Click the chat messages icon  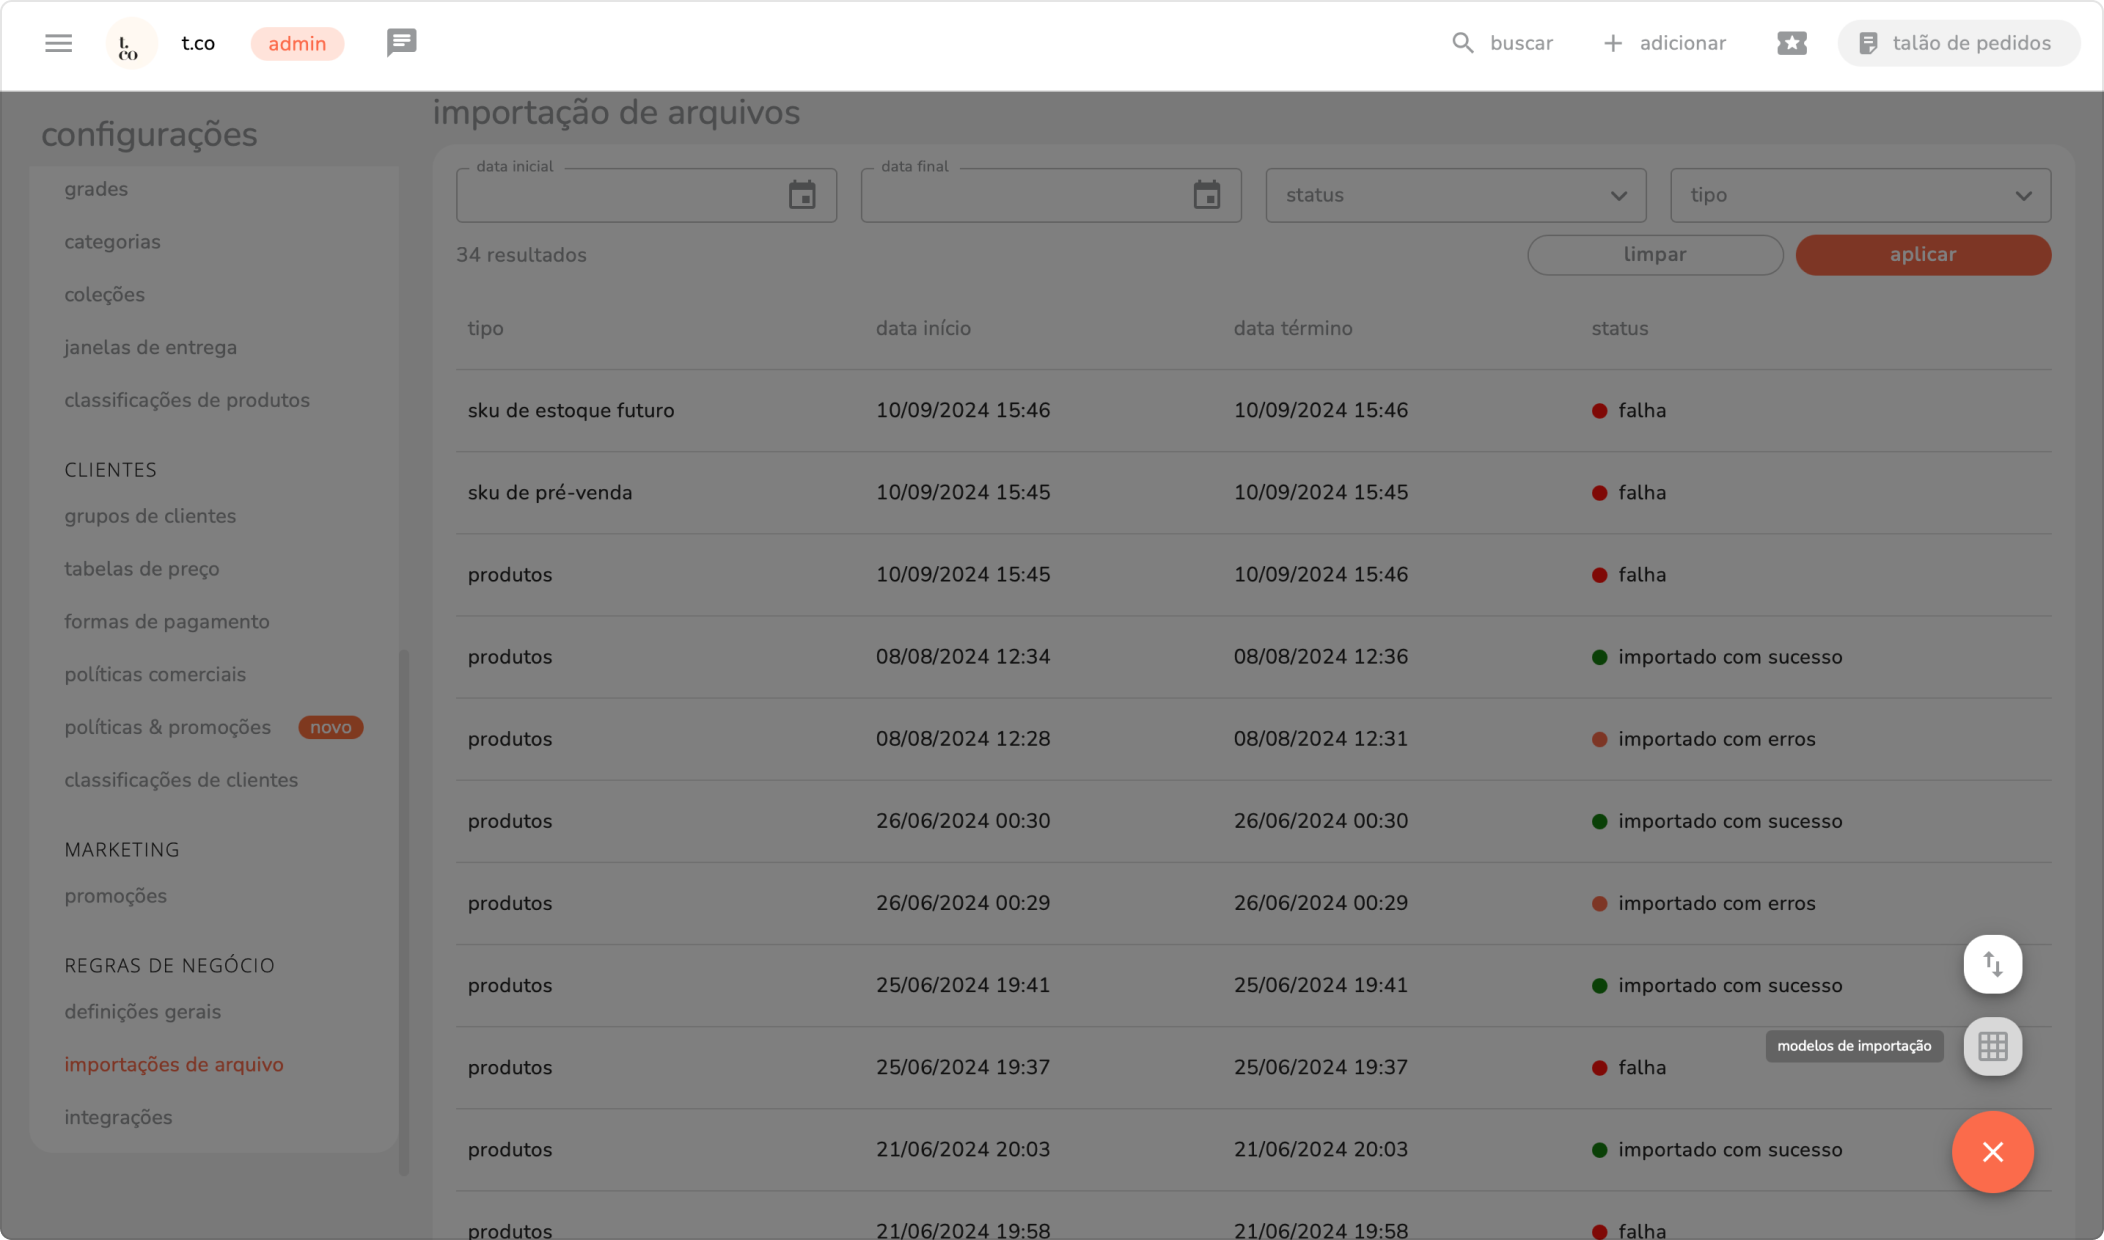(401, 43)
